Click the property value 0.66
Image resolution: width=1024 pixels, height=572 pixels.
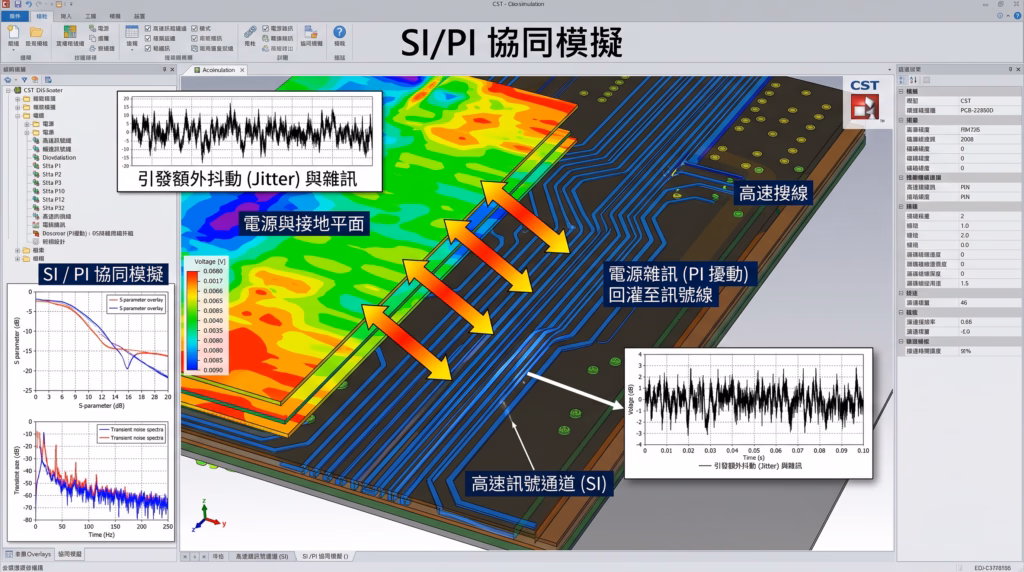[966, 322]
